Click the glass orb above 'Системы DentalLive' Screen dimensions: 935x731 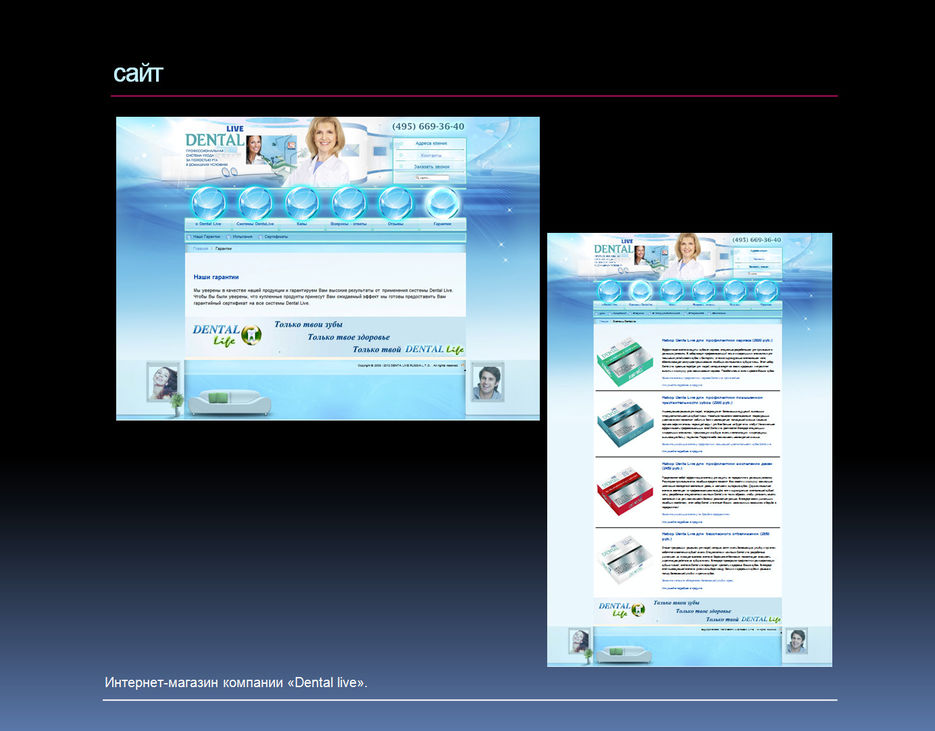point(255,203)
